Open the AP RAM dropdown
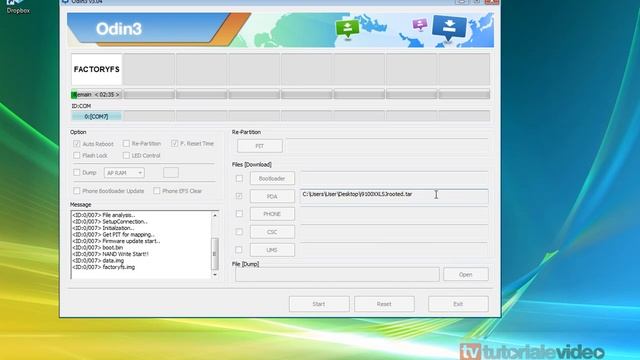This screenshot has width=640, height=360. 124,173
